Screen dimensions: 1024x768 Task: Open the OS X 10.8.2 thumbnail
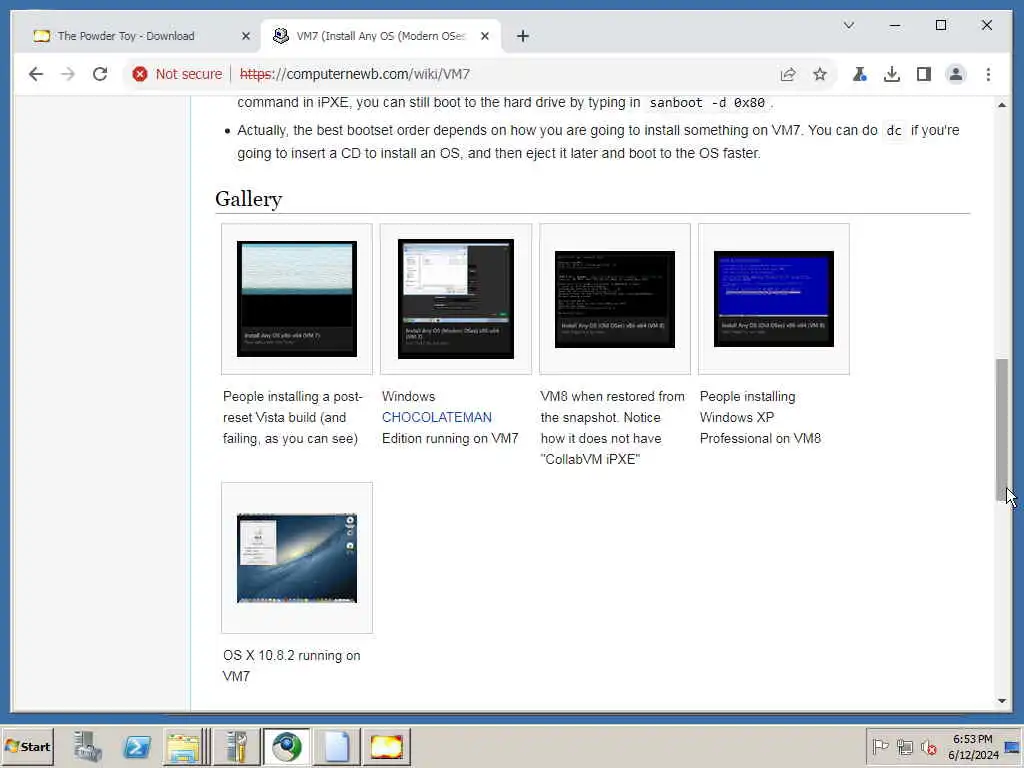[296, 558]
